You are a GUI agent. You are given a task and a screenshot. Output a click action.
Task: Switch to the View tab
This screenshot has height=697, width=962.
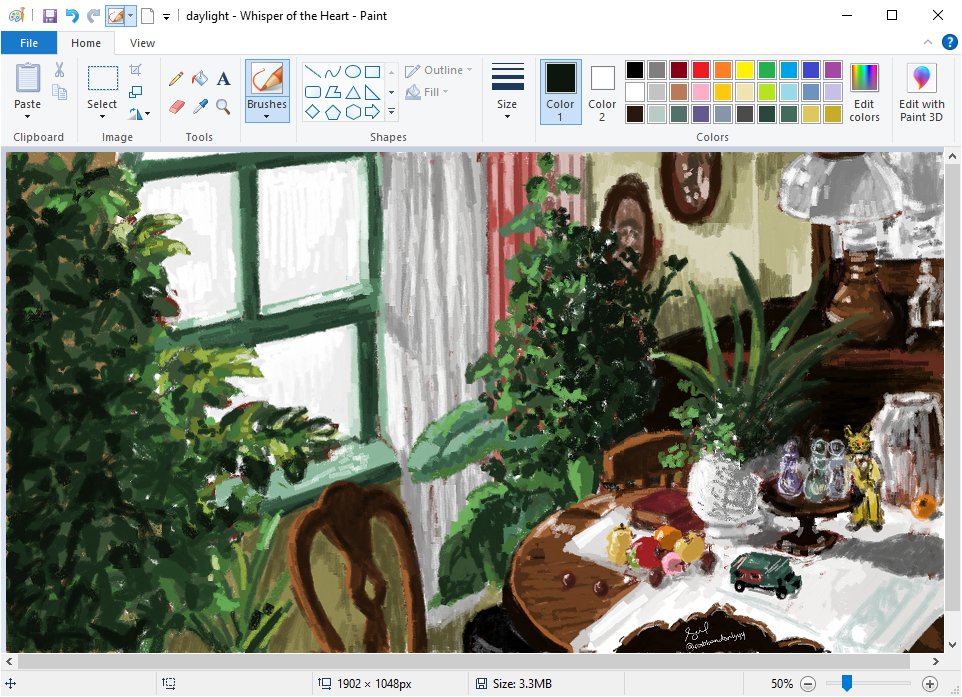pos(142,43)
